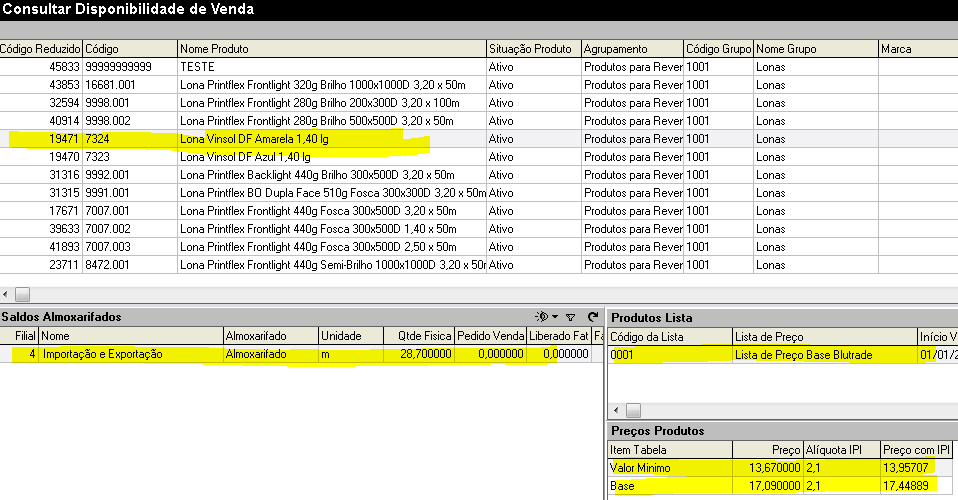Image resolution: width=958 pixels, height=500 pixels.
Task: Click the Marca column header
Action: [918, 49]
